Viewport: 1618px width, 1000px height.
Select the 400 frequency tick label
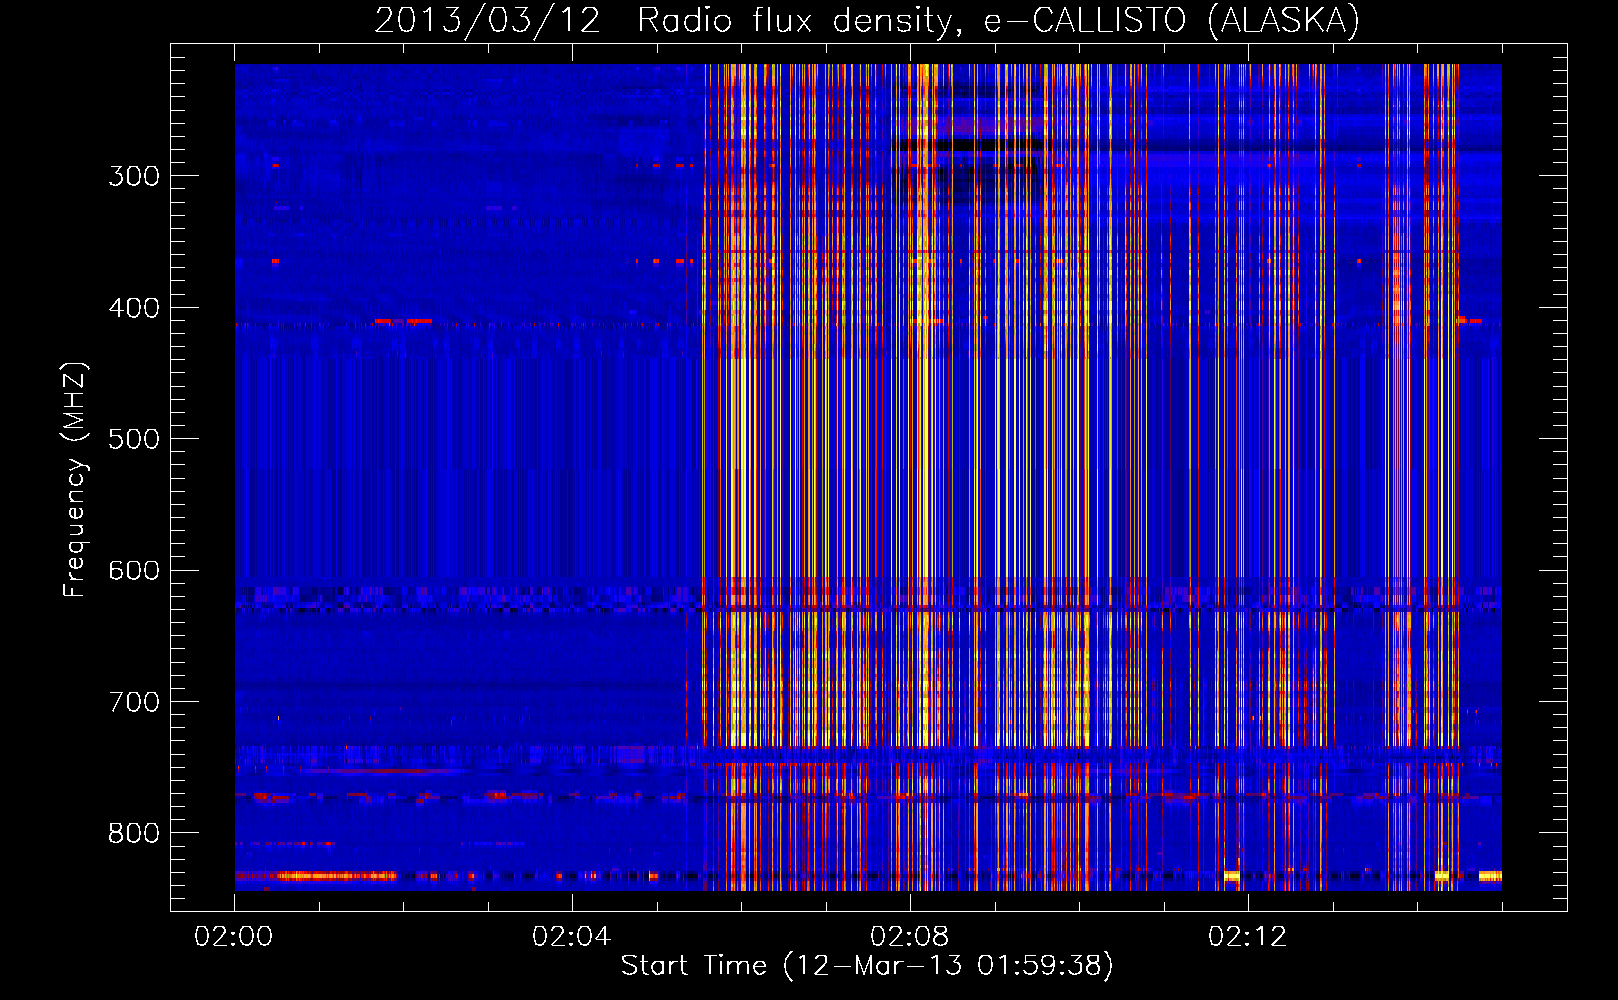pos(134,308)
